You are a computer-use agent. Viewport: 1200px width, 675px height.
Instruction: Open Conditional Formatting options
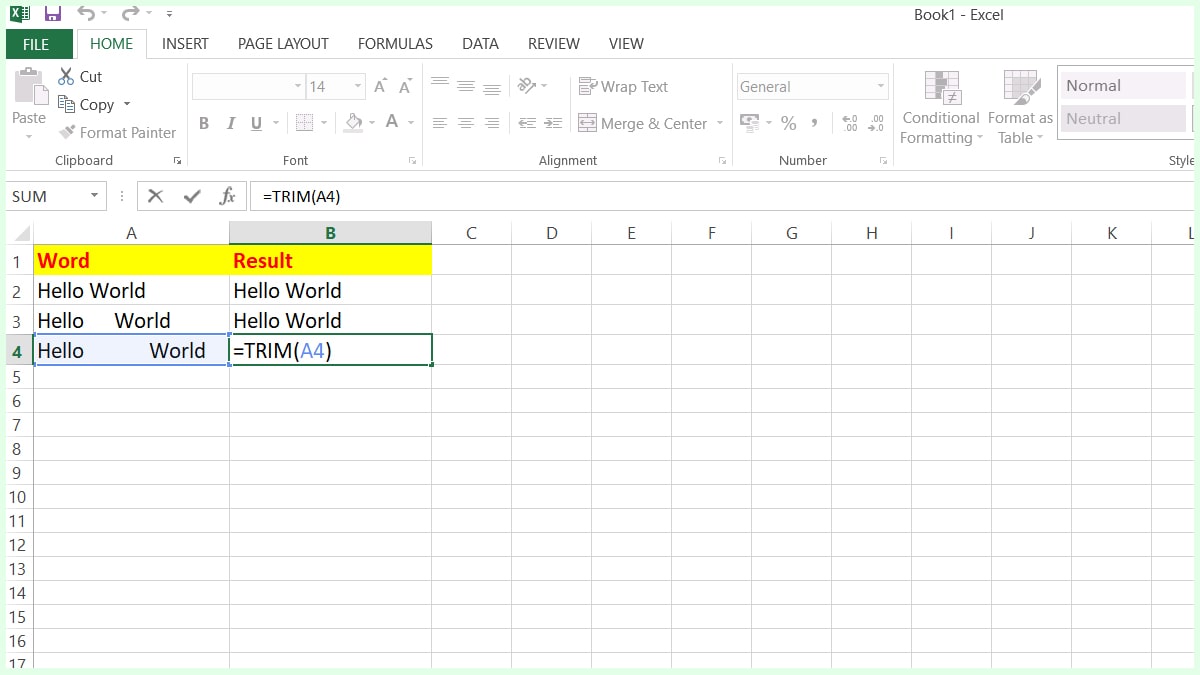pos(940,107)
